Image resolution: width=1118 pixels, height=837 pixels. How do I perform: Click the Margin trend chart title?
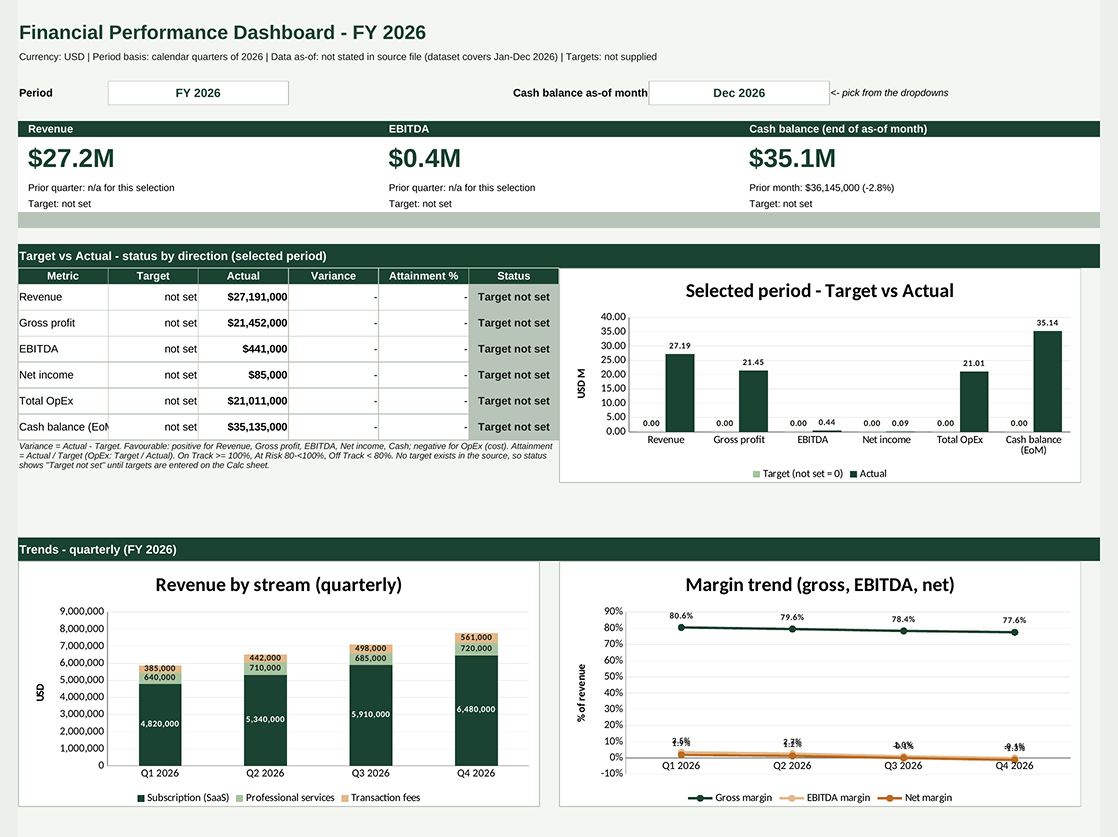coord(820,585)
